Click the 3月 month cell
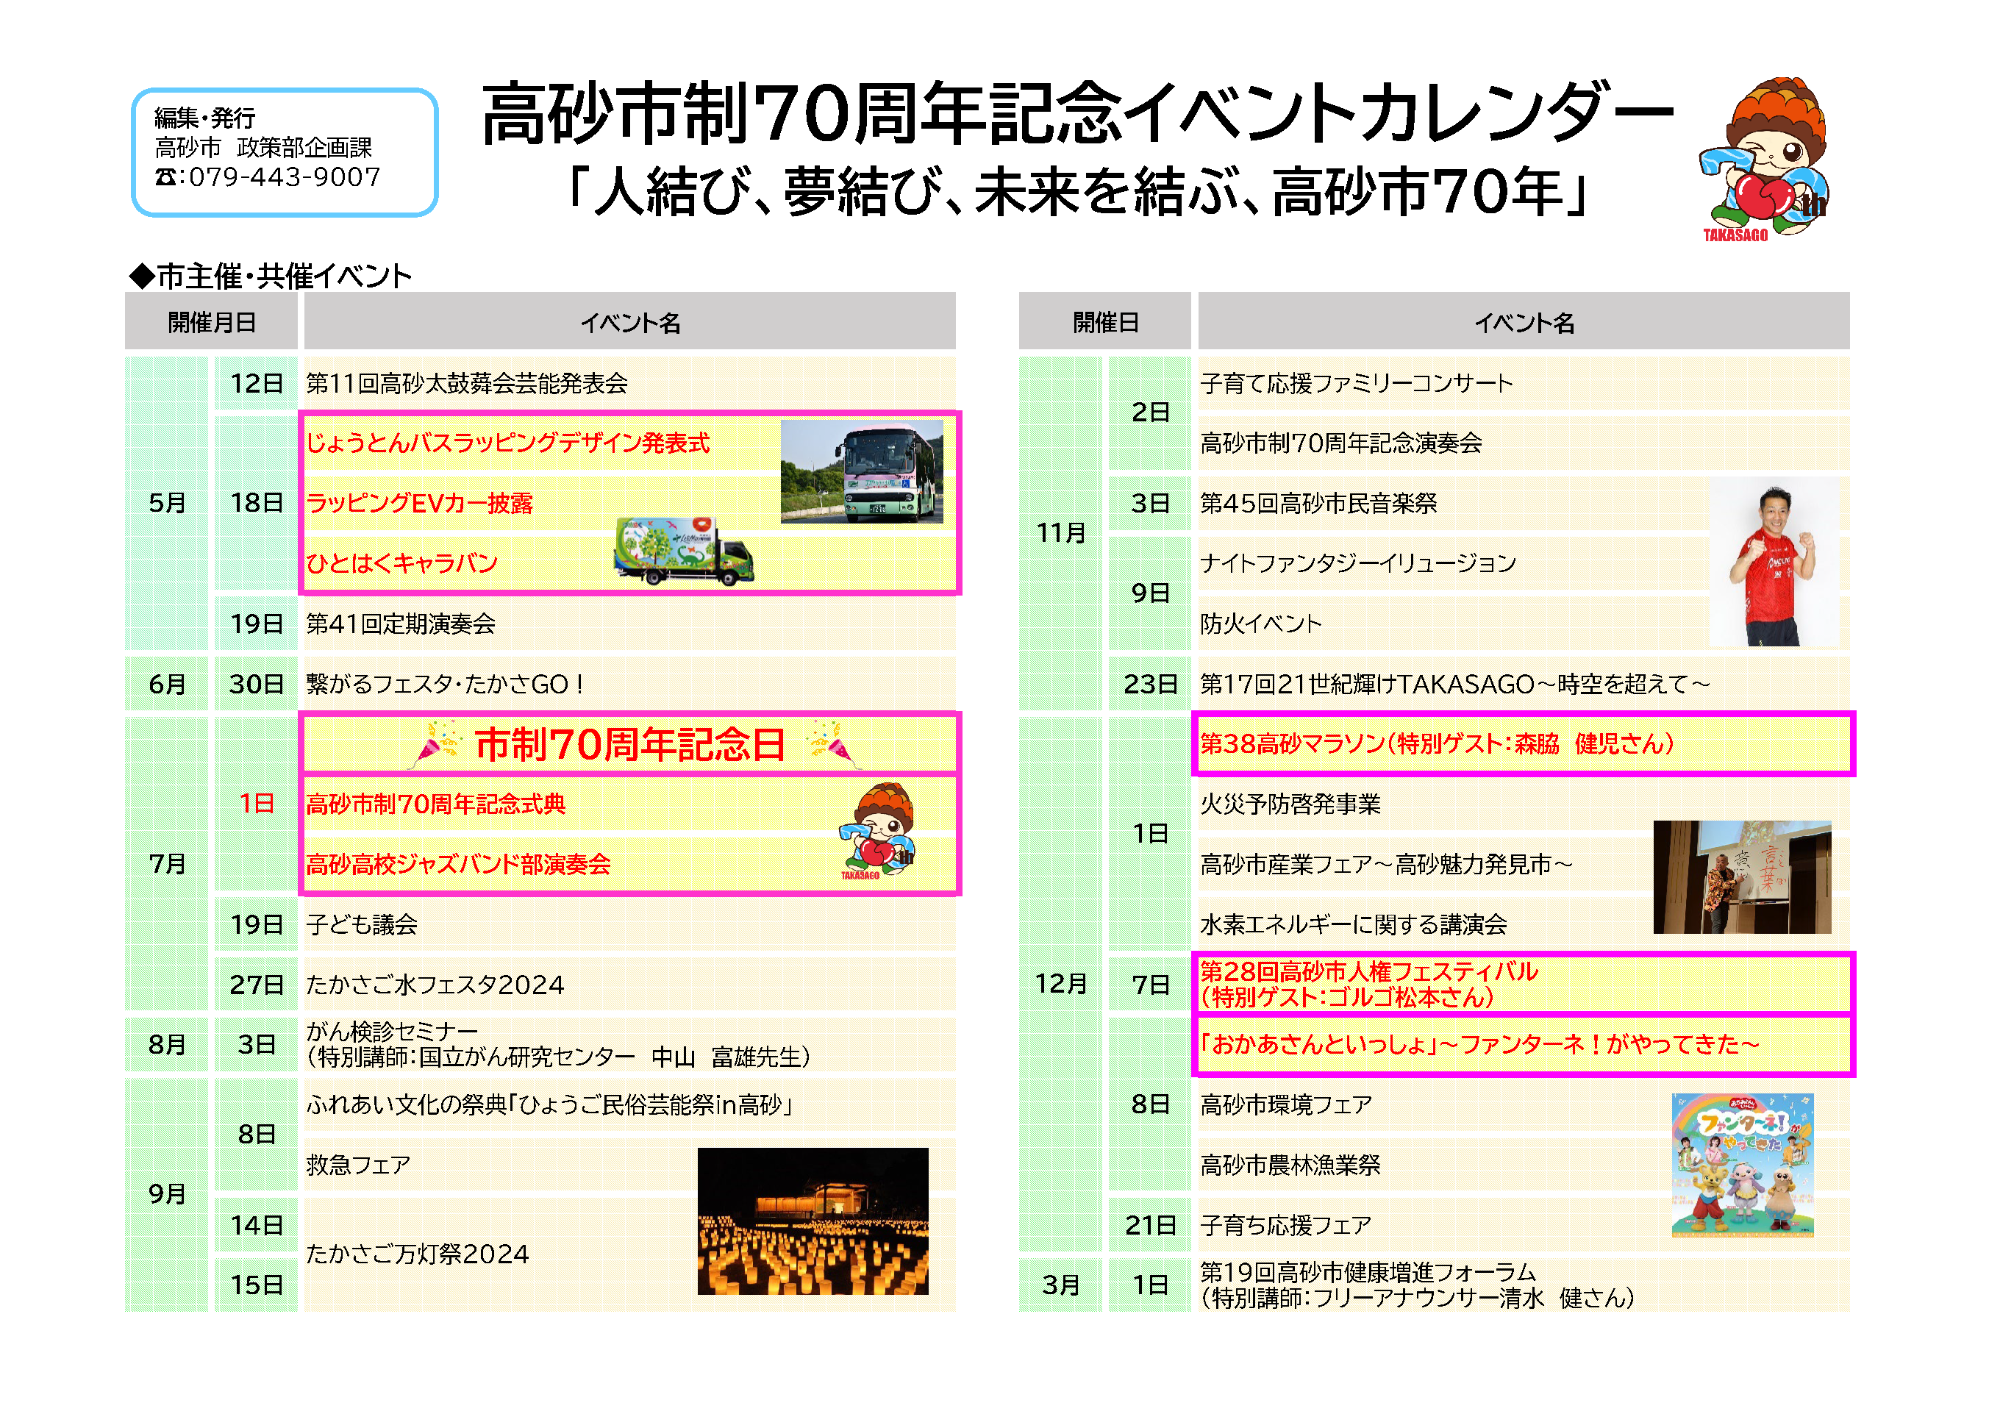 (1061, 1285)
